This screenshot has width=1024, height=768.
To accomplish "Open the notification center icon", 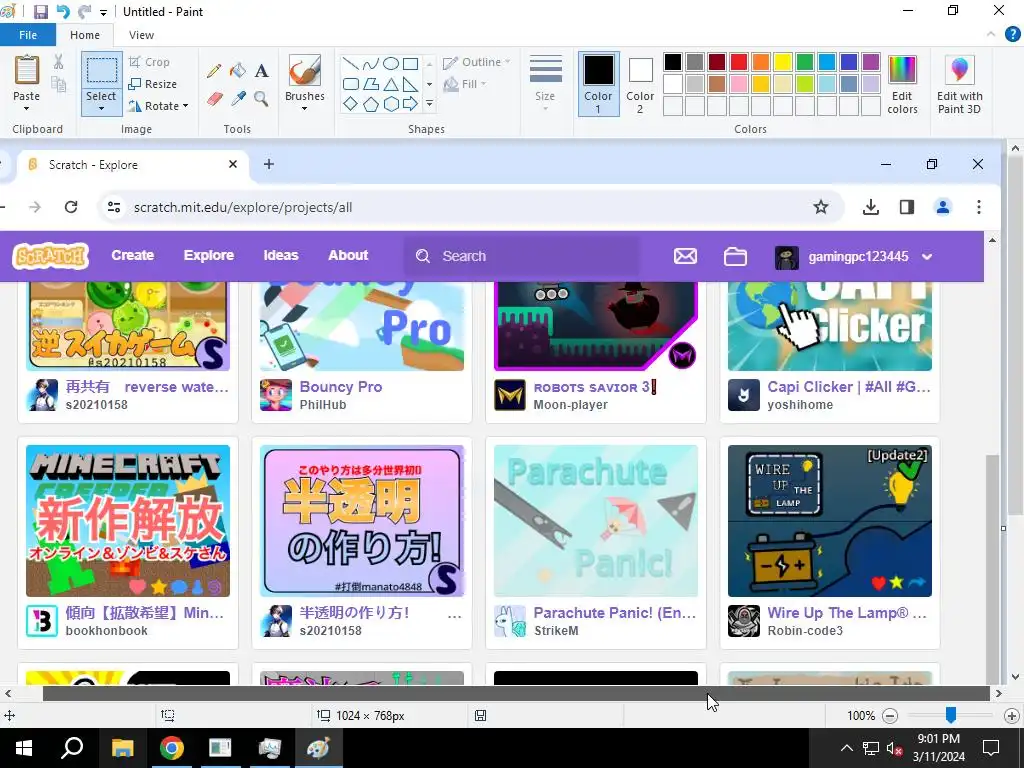I will pyautogui.click(x=991, y=748).
